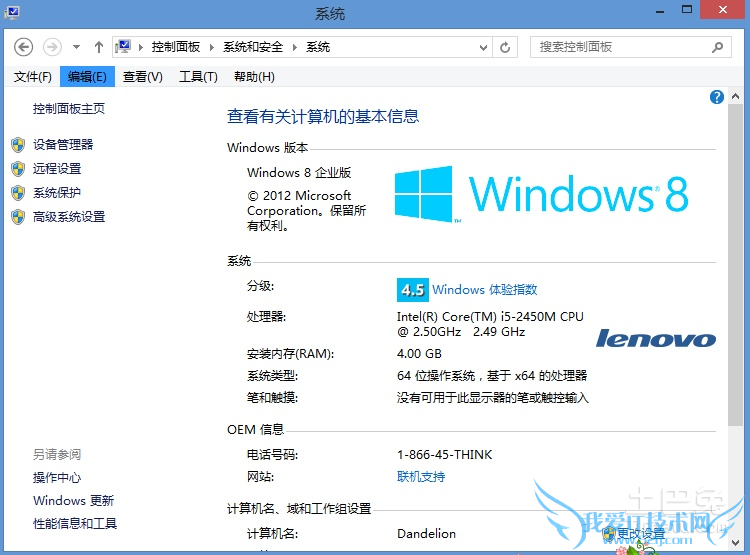Image resolution: width=750 pixels, height=555 pixels.
Task: Click the computer icon in address bar
Action: point(123,47)
